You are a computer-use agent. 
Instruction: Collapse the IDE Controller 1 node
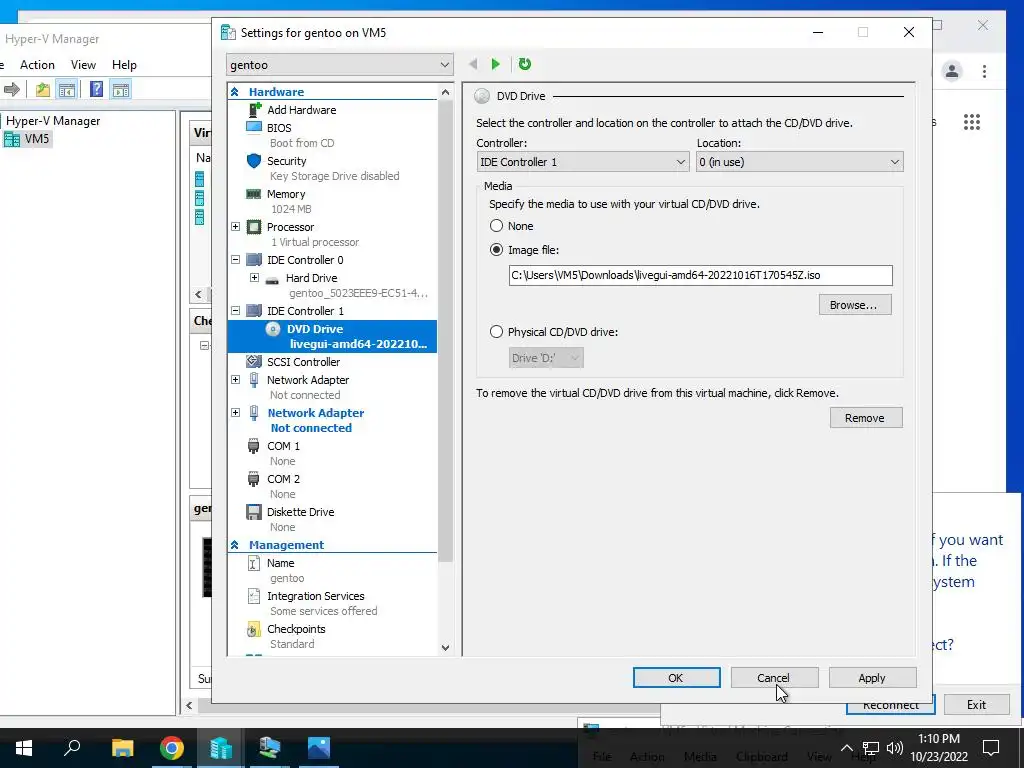[236, 311]
